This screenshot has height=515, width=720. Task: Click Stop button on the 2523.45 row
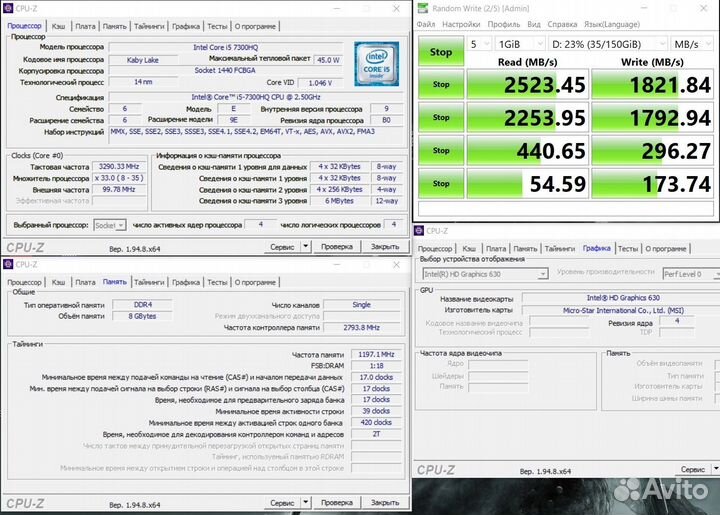click(x=441, y=84)
